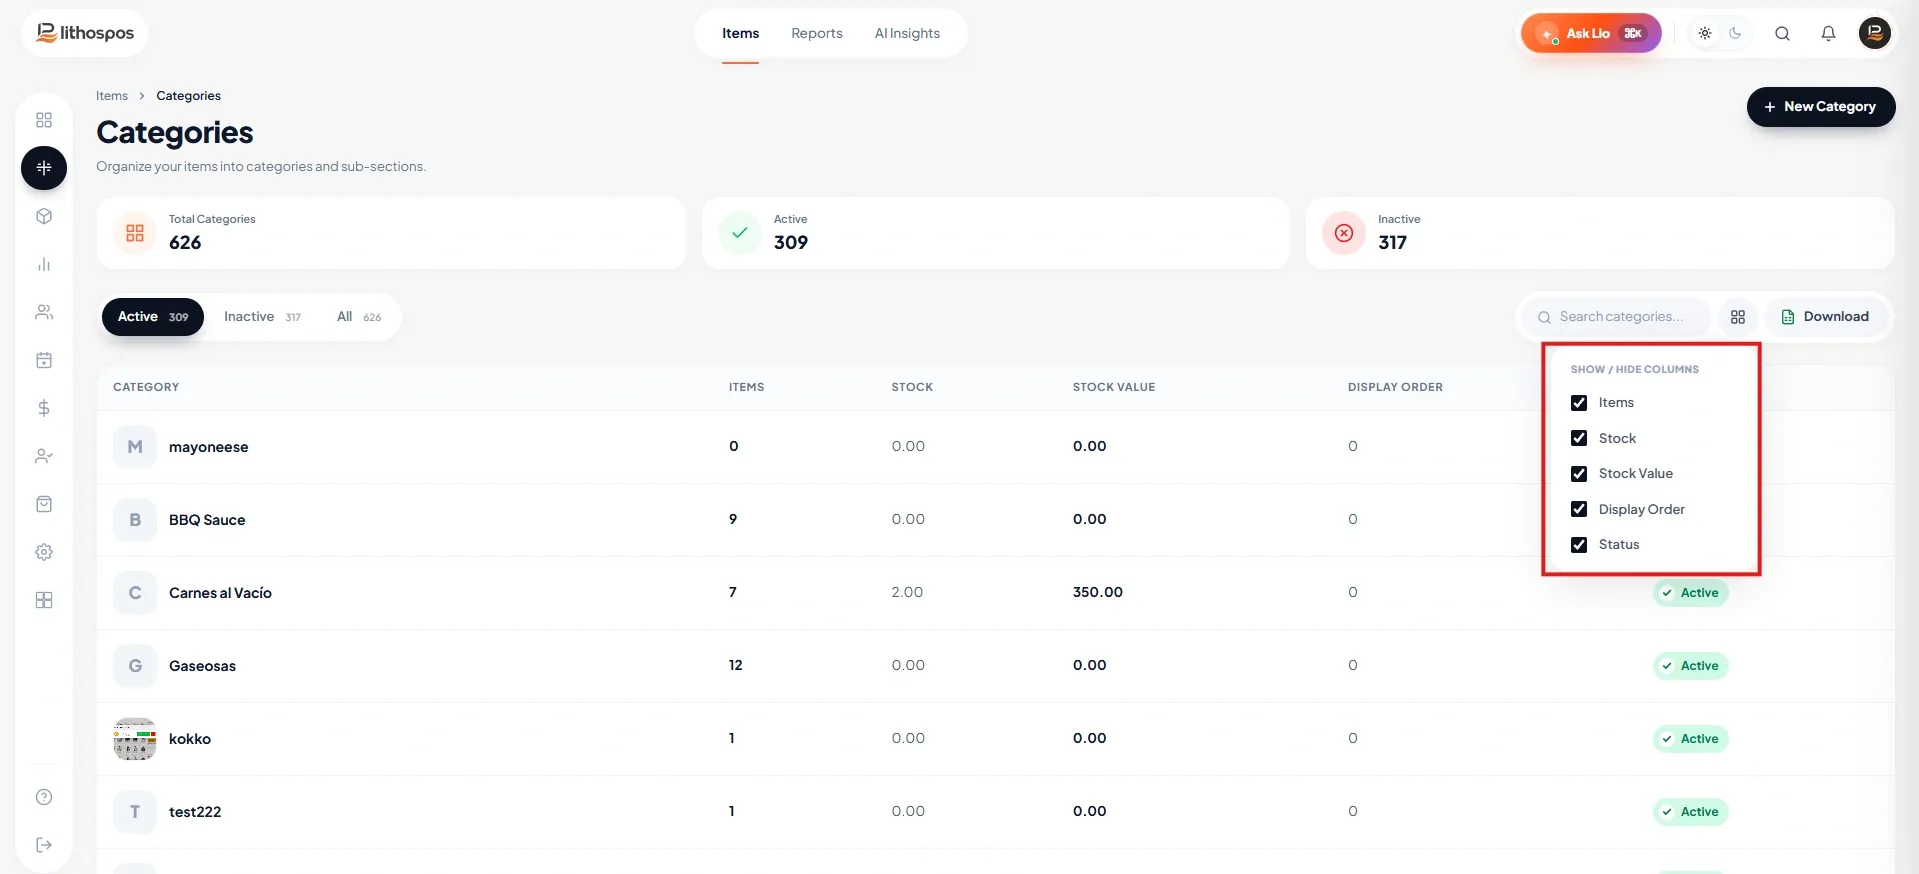Click the Inactive red X card icon
This screenshot has width=1919, height=874.
1344,233
